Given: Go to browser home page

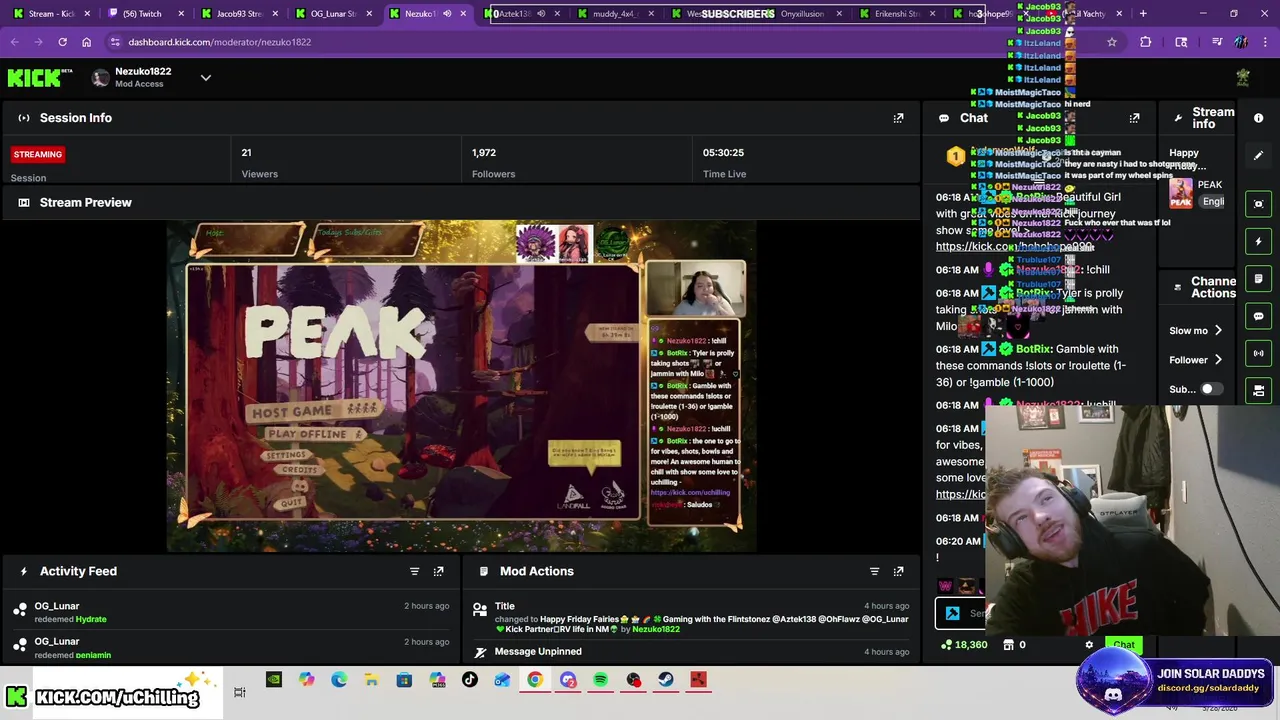Looking at the screenshot, I should 86,42.
